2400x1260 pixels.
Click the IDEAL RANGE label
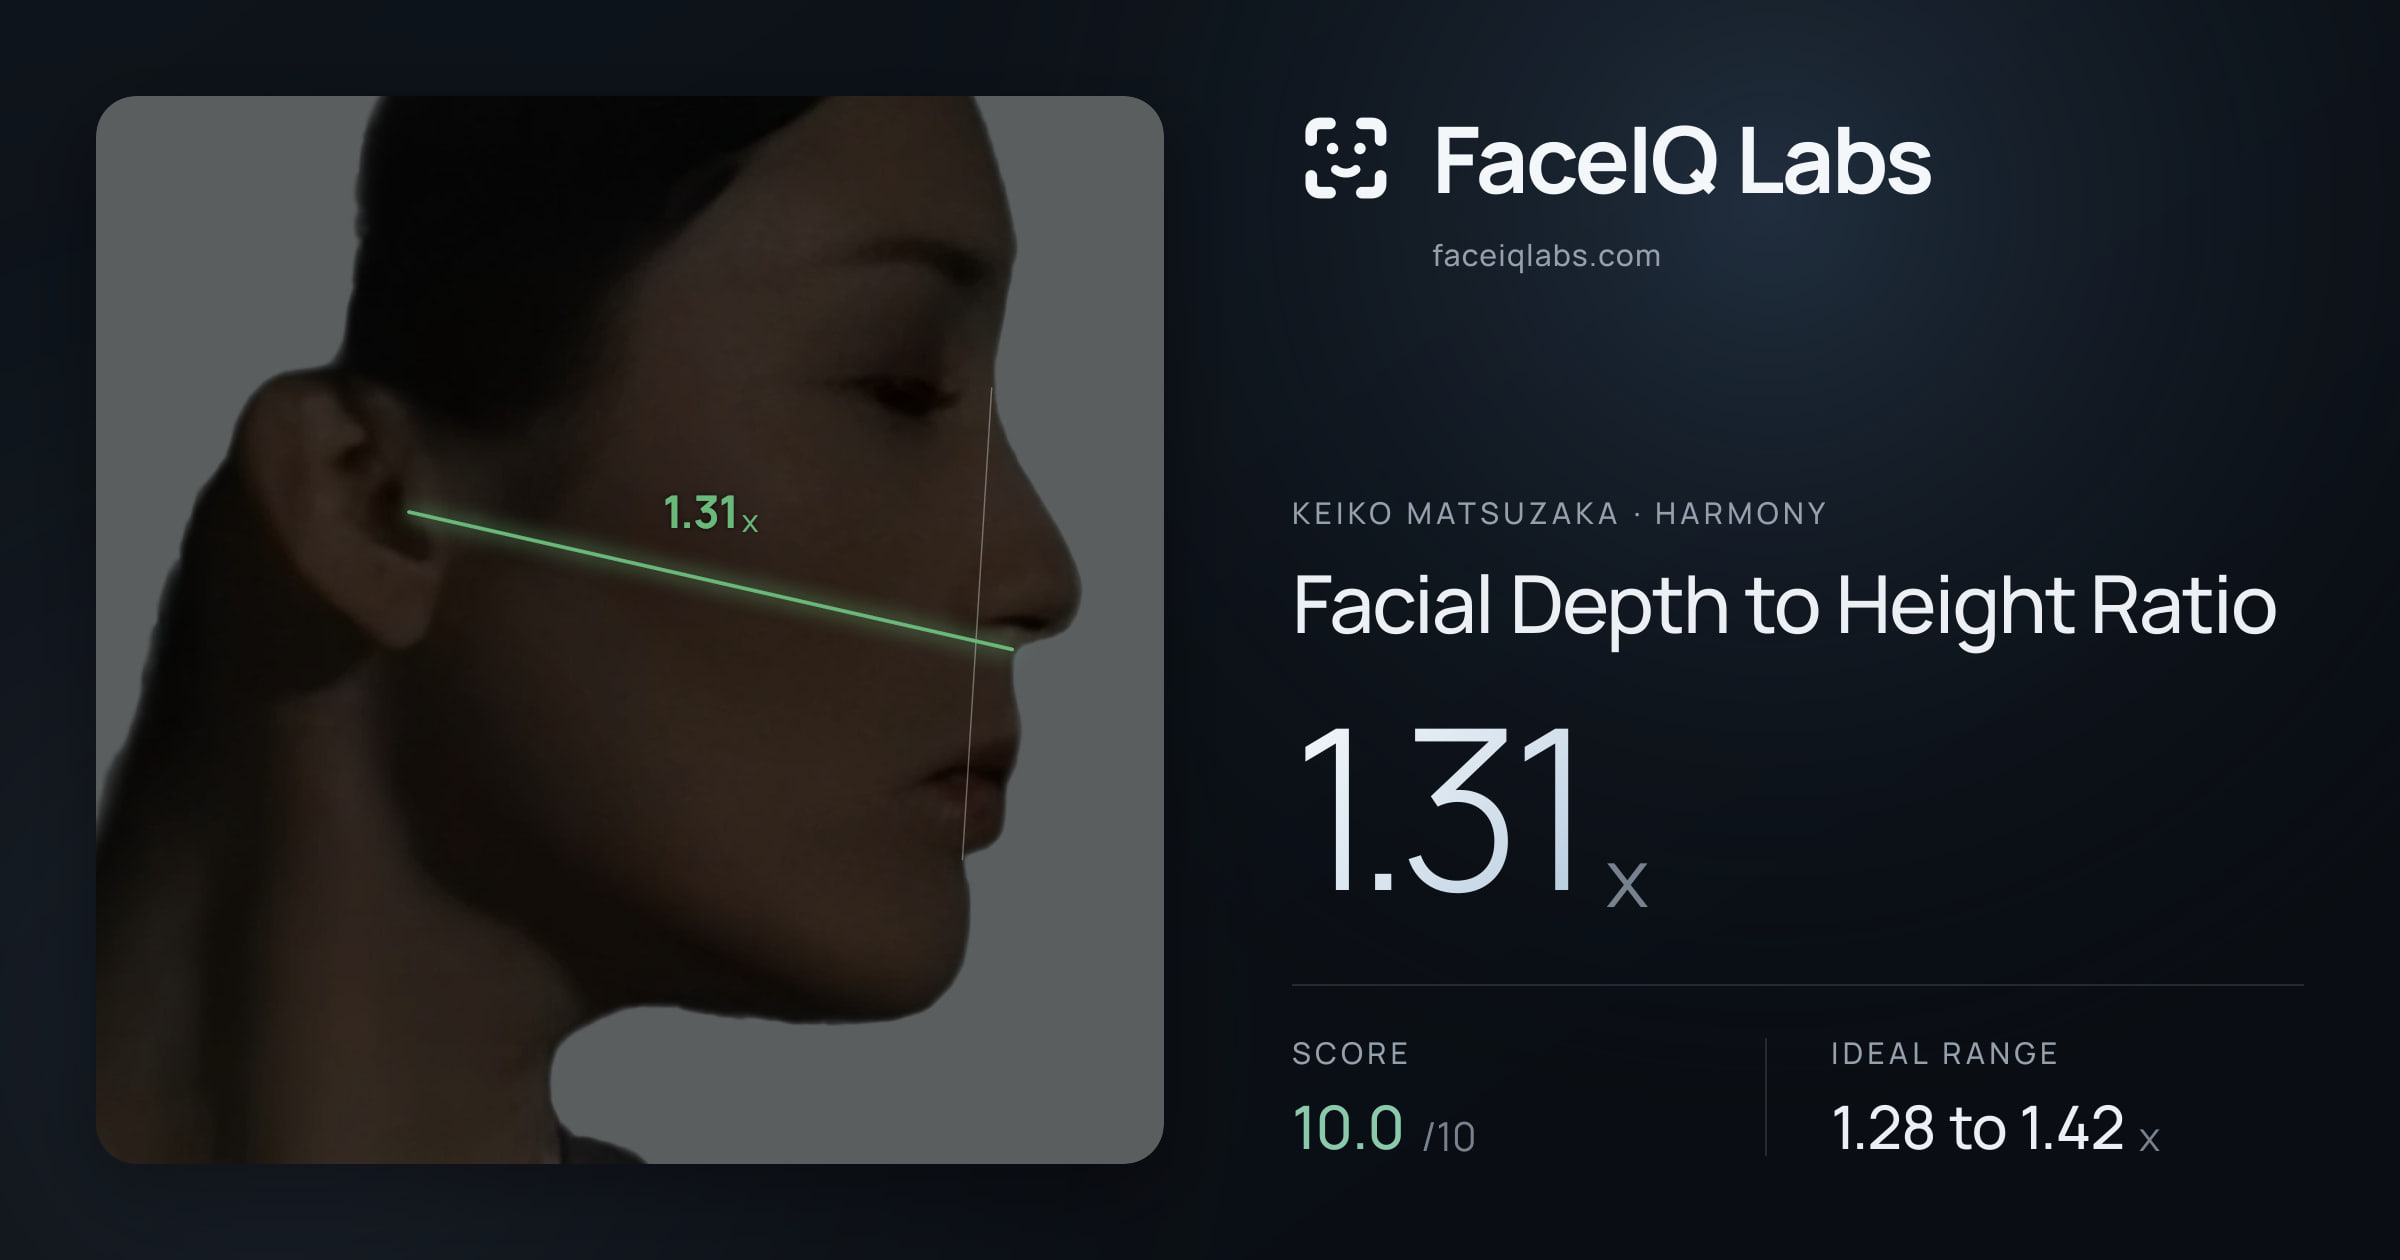tap(1944, 1053)
